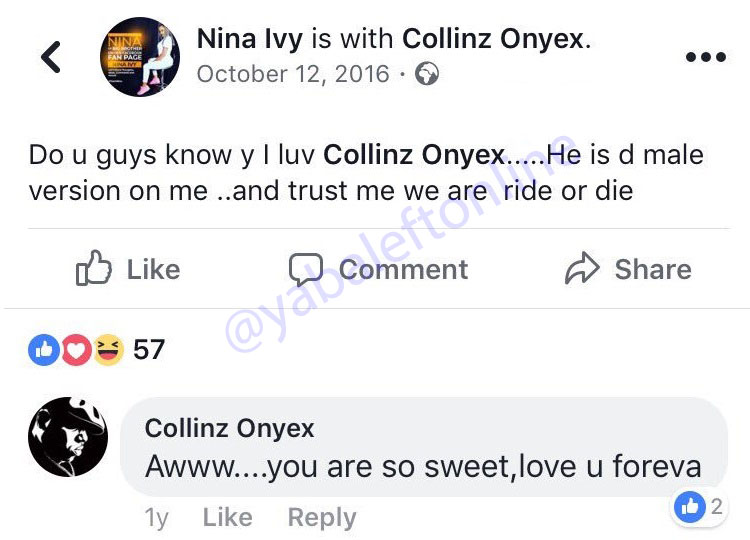Go back using the left chevron arrow

pyautogui.click(x=51, y=57)
